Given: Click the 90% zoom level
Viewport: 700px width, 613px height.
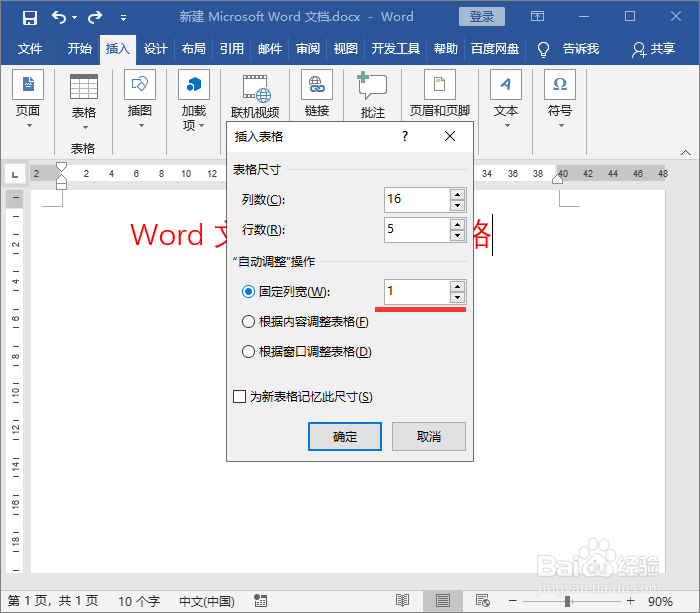Looking at the screenshot, I should pos(660,601).
